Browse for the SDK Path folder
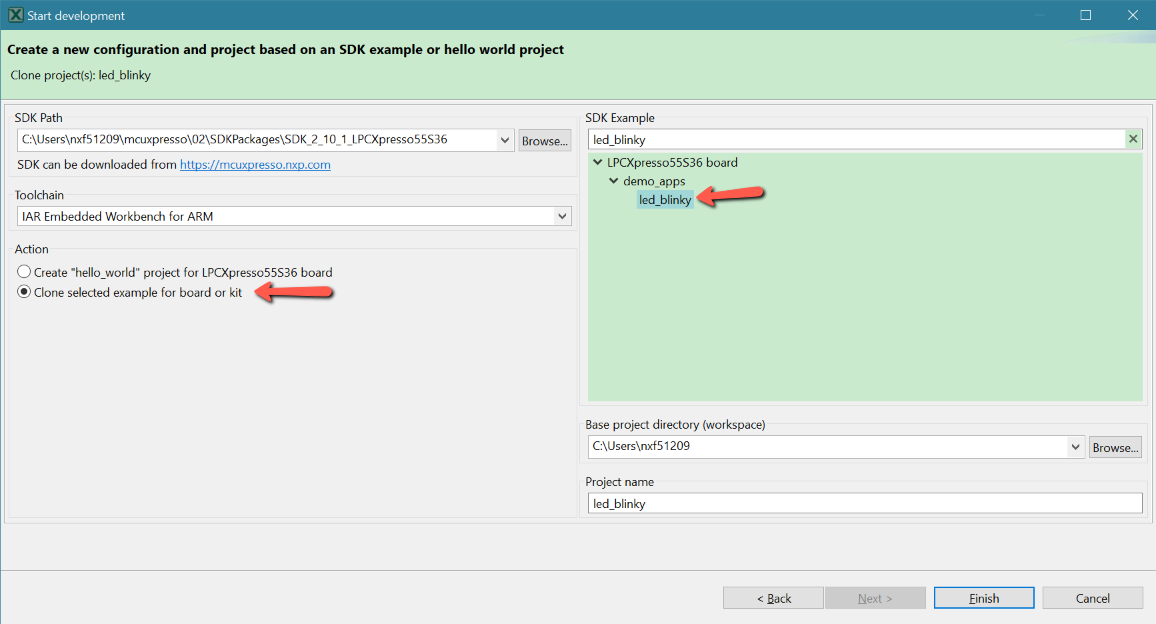Image resolution: width=1156 pixels, height=624 pixels. (545, 141)
